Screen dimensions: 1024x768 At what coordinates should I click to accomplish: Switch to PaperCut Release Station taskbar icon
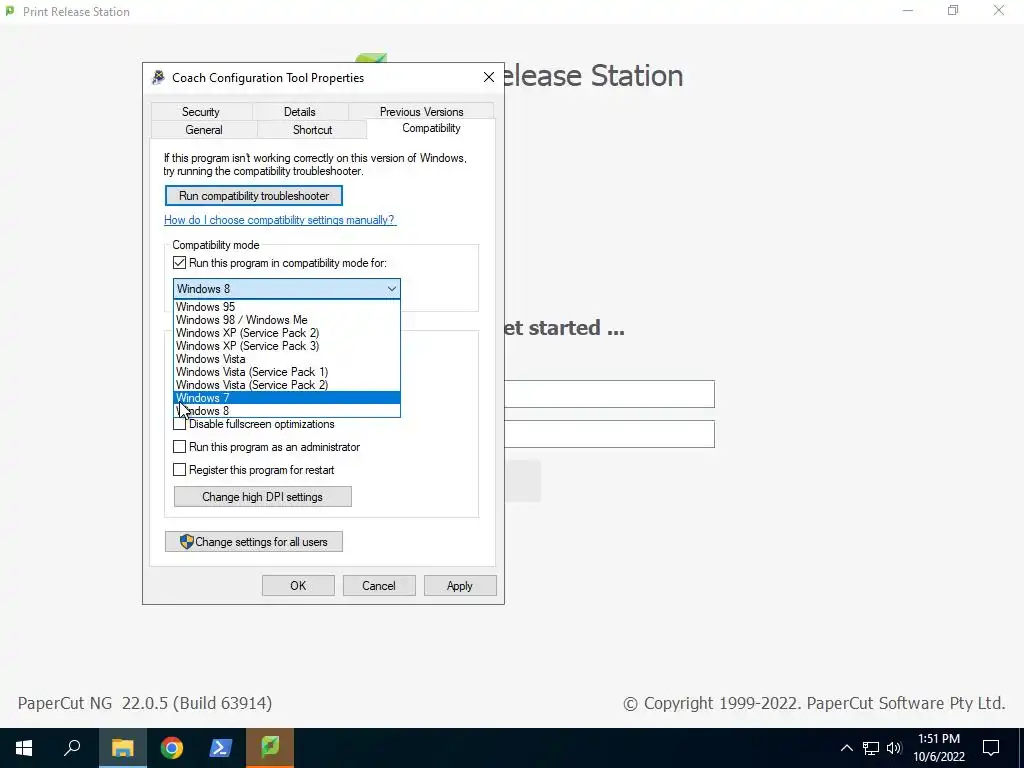point(270,748)
